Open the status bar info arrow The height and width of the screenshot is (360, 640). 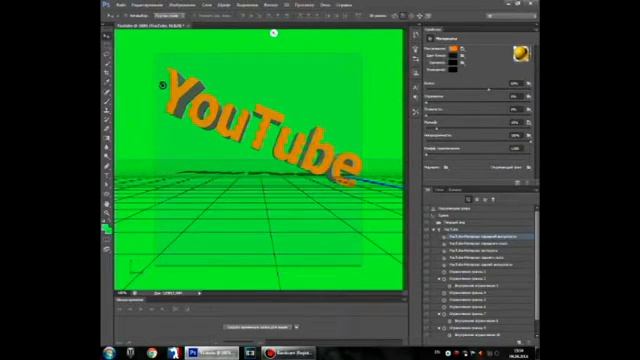coord(200,293)
